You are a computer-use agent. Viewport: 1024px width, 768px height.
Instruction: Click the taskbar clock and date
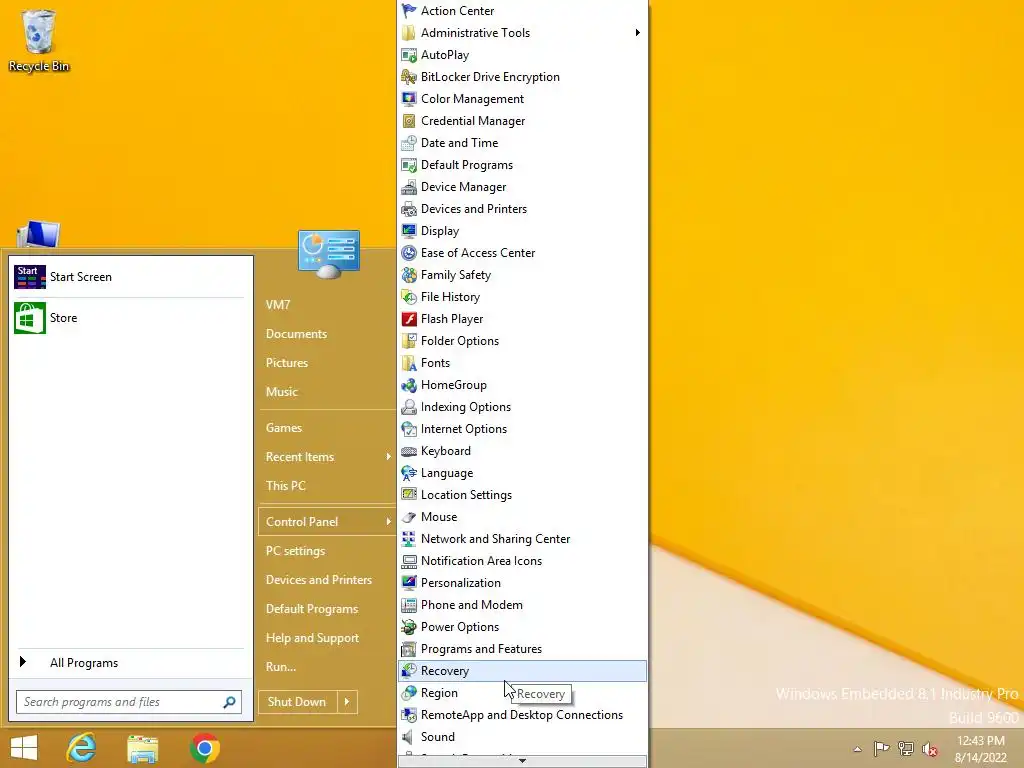981,749
